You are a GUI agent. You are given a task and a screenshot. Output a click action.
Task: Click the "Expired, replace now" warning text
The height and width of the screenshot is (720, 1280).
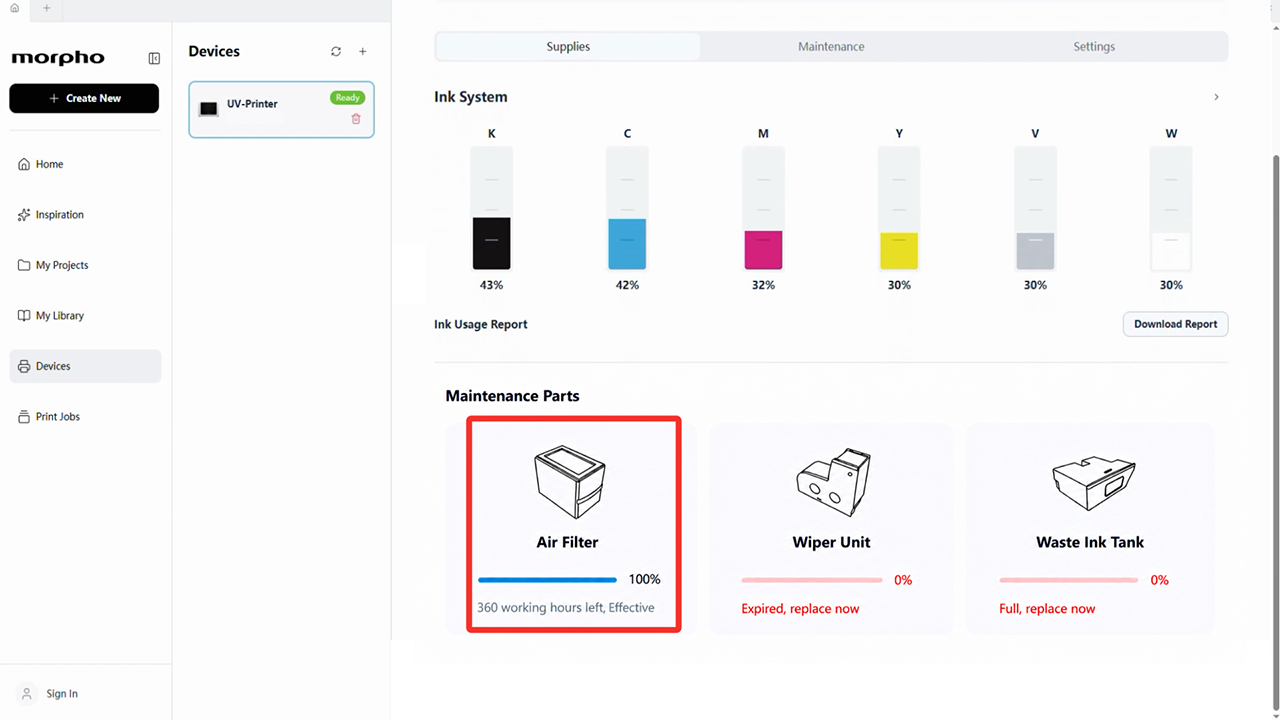800,609
